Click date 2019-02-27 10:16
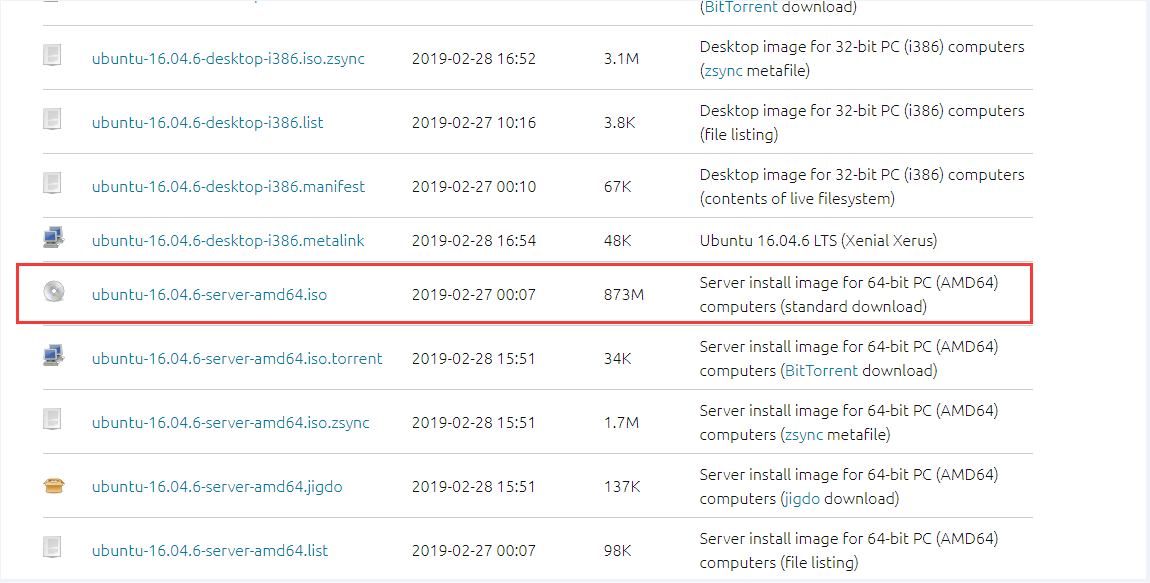The height and width of the screenshot is (583, 1150). [x=474, y=122]
